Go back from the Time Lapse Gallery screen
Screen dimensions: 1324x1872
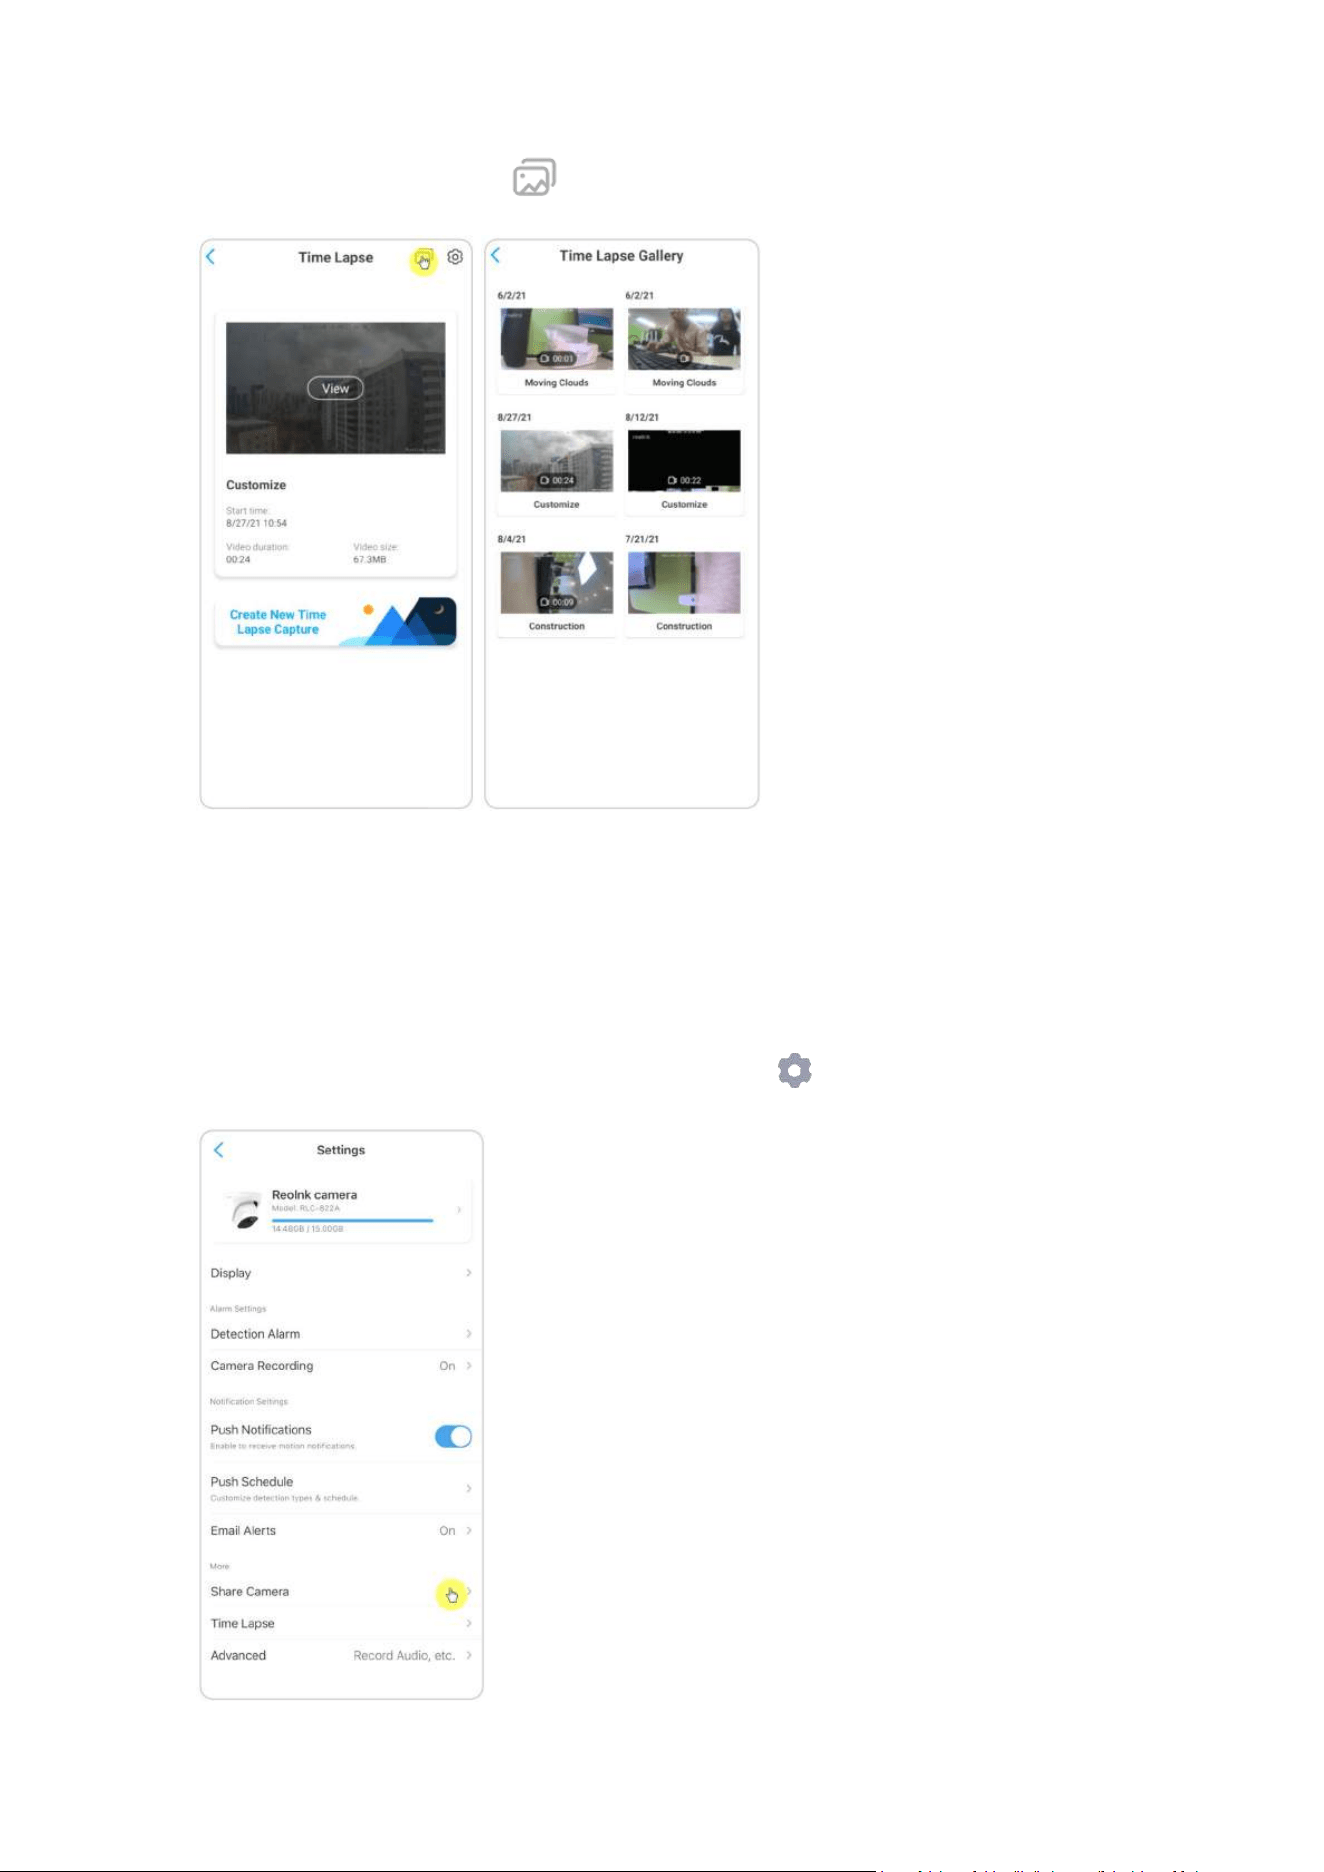496,255
